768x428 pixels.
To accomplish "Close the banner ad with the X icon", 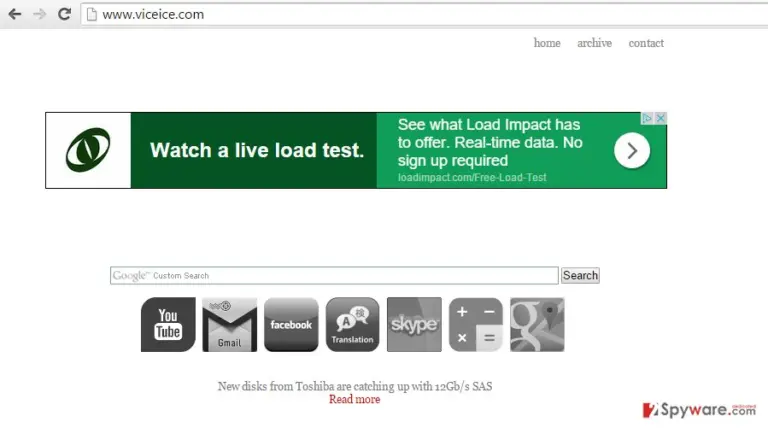I will (x=660, y=118).
